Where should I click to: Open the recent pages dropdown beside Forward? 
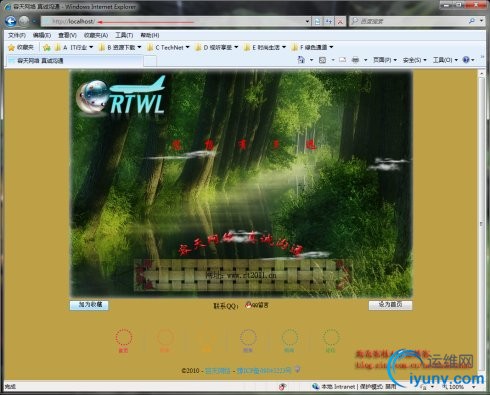coord(34,22)
